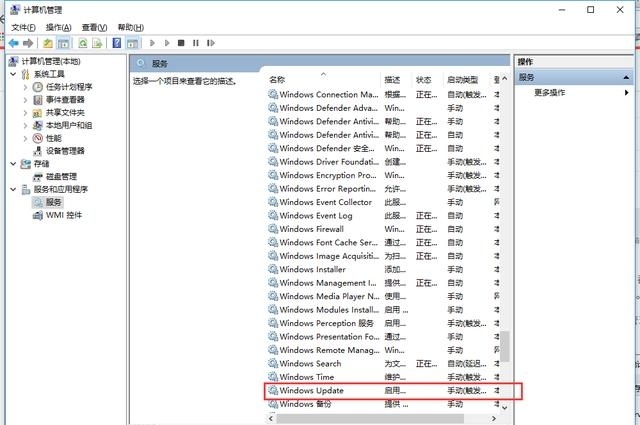The image size is (640, 425).
Task: Open the 查看(V) menu
Action: click(x=94, y=27)
